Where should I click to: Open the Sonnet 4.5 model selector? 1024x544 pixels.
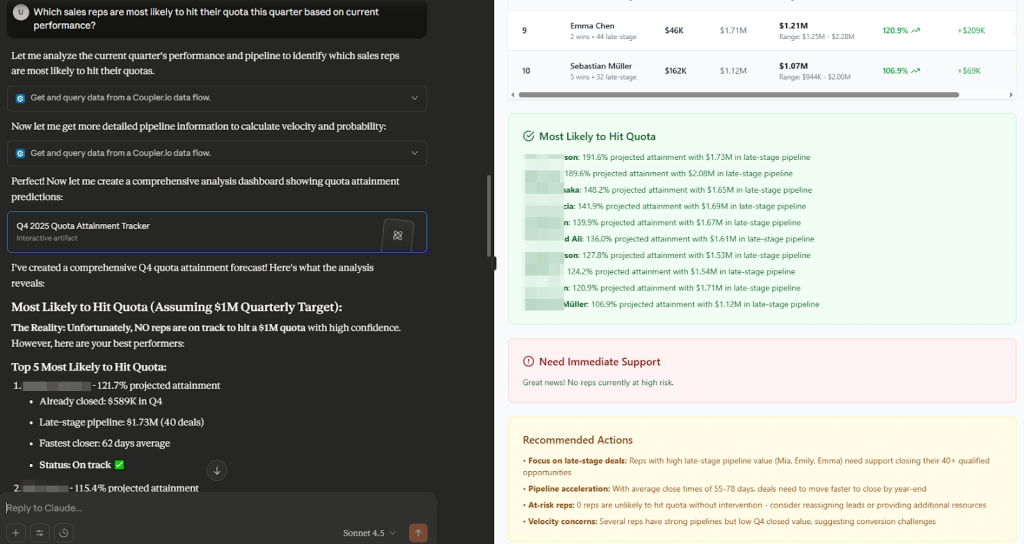coord(370,533)
